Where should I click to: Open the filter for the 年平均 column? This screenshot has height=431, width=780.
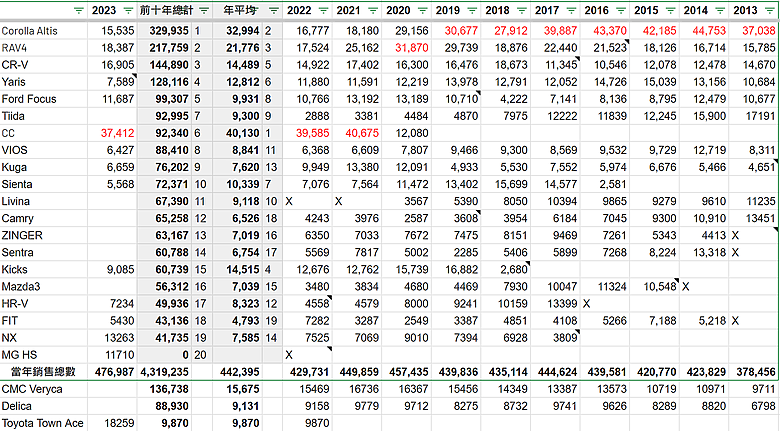click(x=274, y=10)
